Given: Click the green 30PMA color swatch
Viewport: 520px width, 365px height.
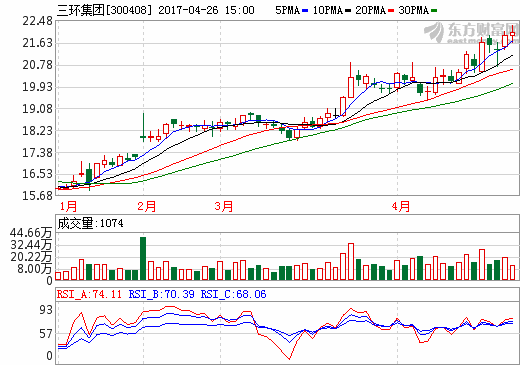Looking at the screenshot, I should tap(434, 11).
